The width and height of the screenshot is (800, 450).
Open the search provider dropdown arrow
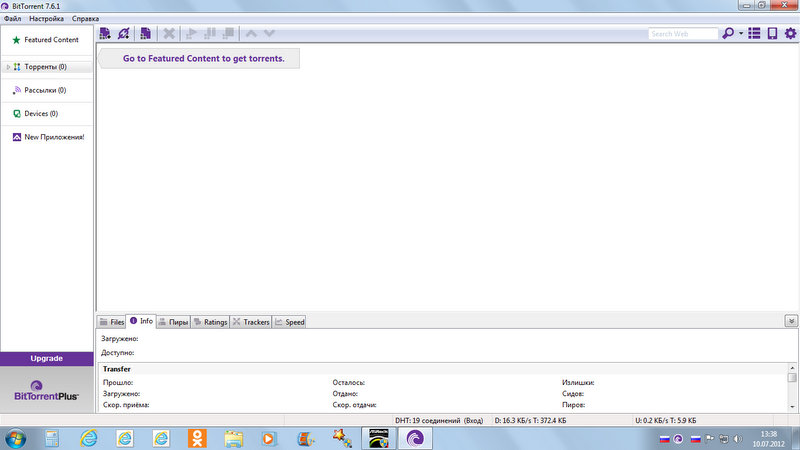pyautogui.click(x=741, y=34)
